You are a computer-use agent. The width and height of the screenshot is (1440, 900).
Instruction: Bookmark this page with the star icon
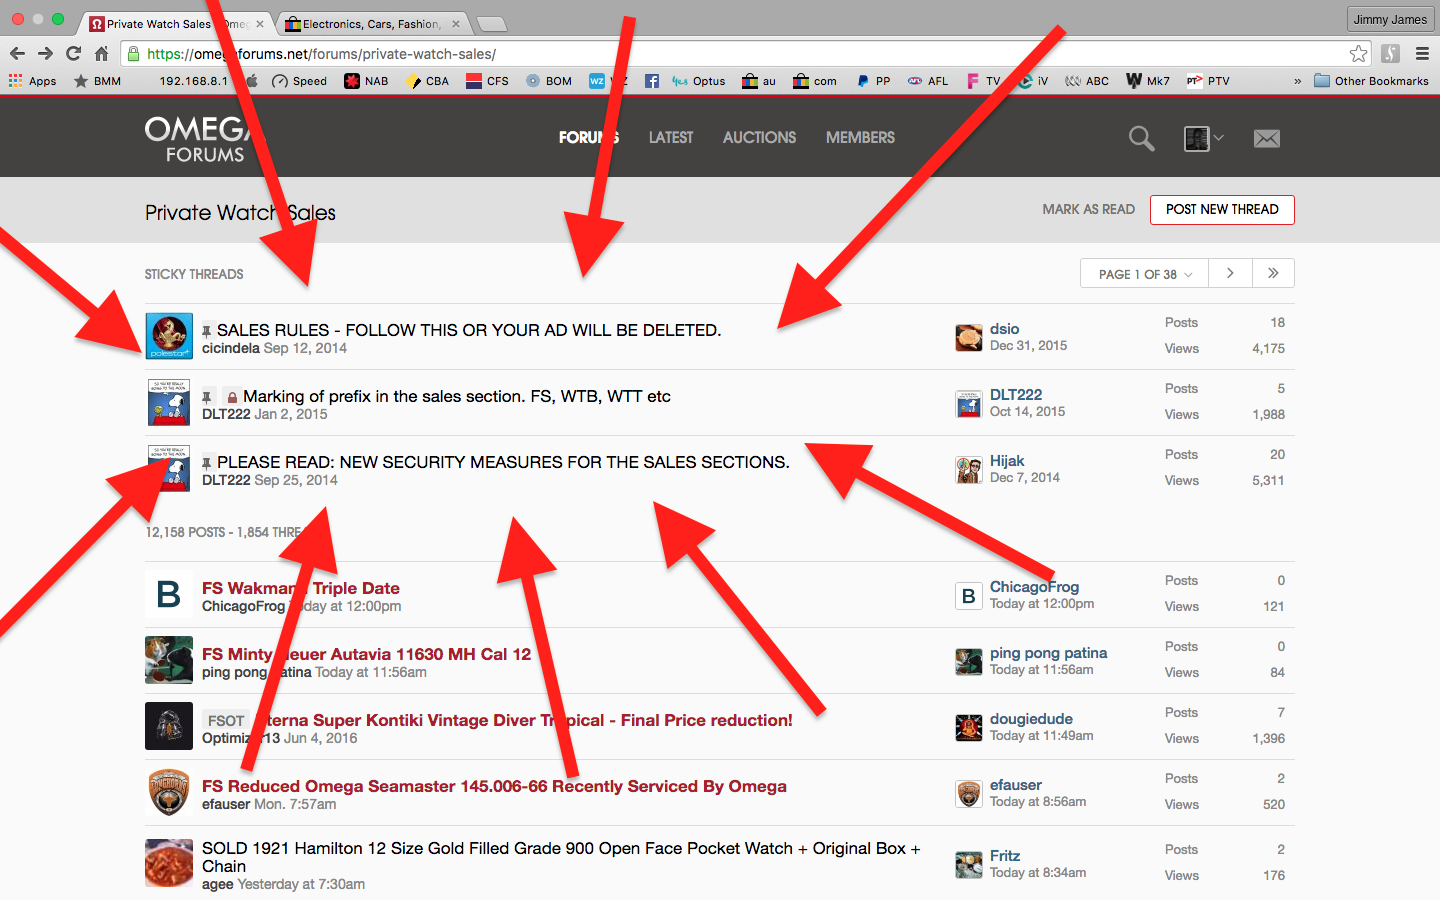click(1357, 54)
